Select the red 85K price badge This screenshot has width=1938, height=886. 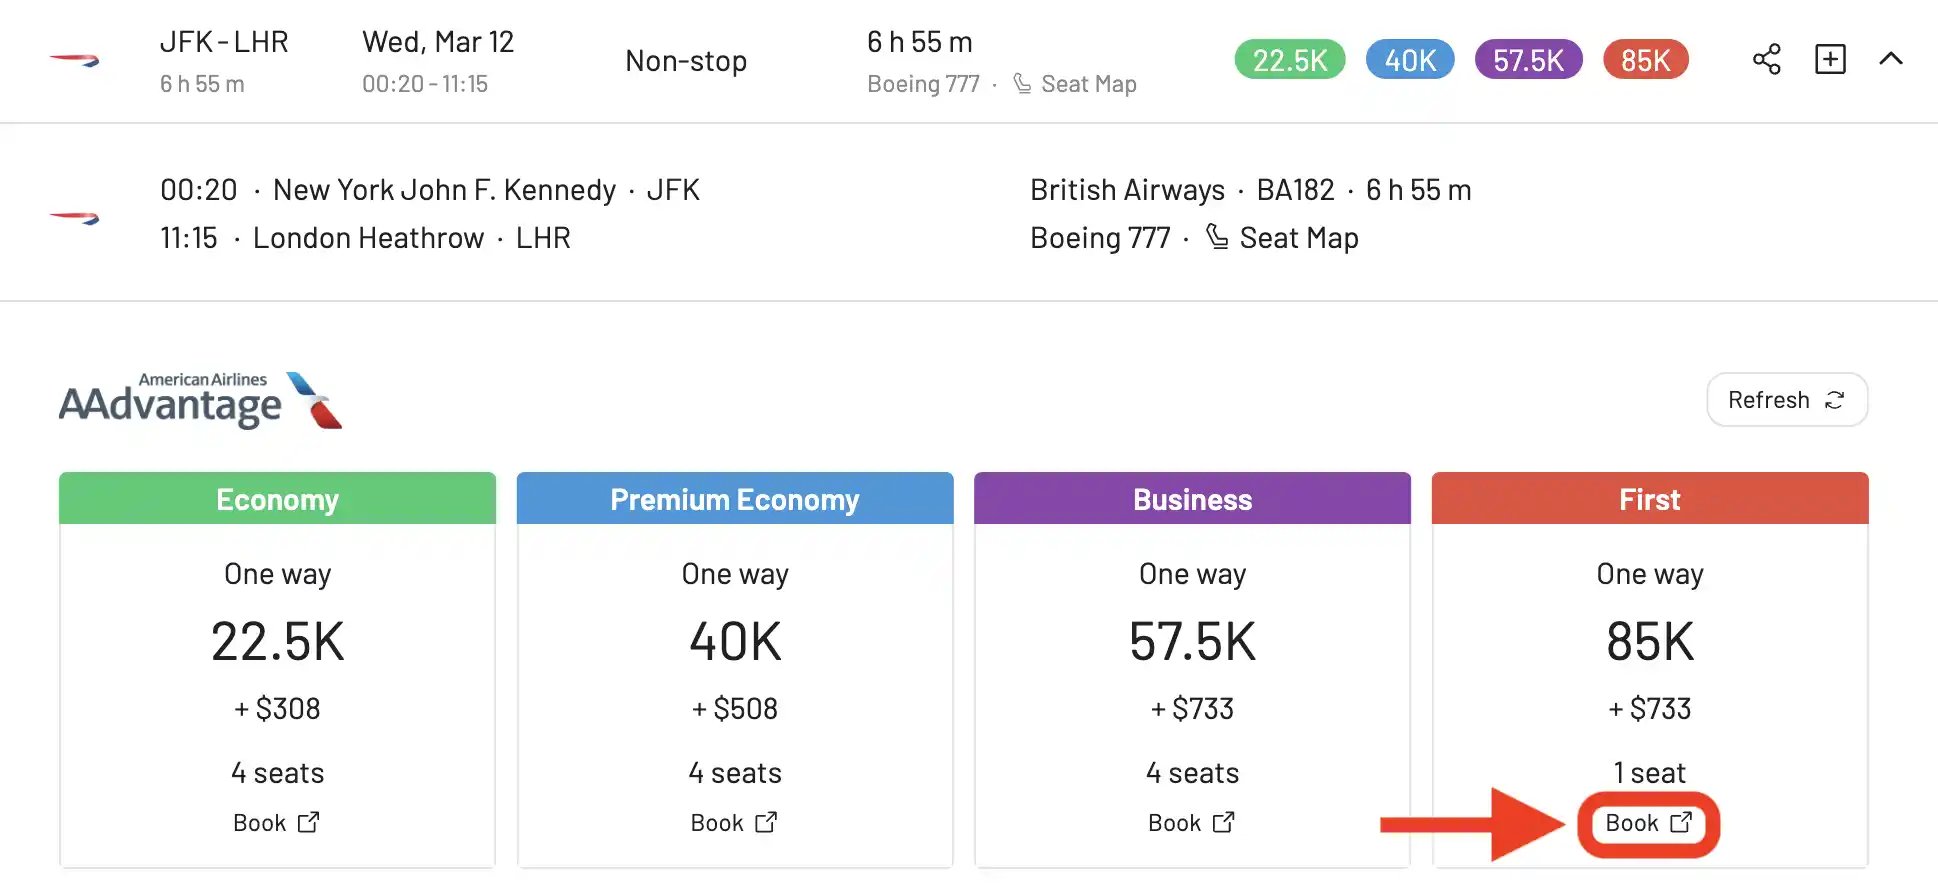(1646, 60)
